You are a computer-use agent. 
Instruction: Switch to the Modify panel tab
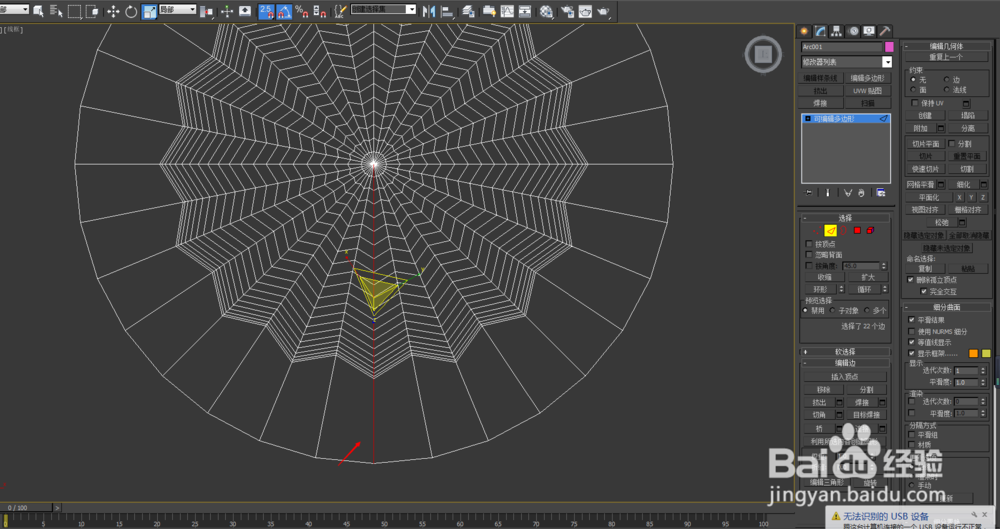click(821, 31)
